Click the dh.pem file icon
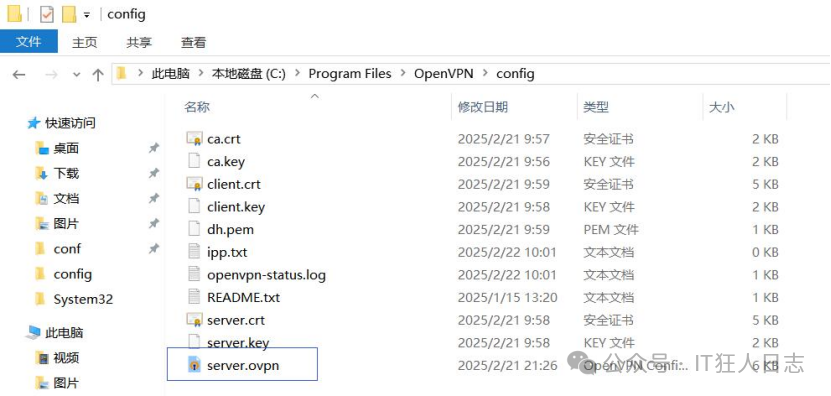 tap(195, 229)
